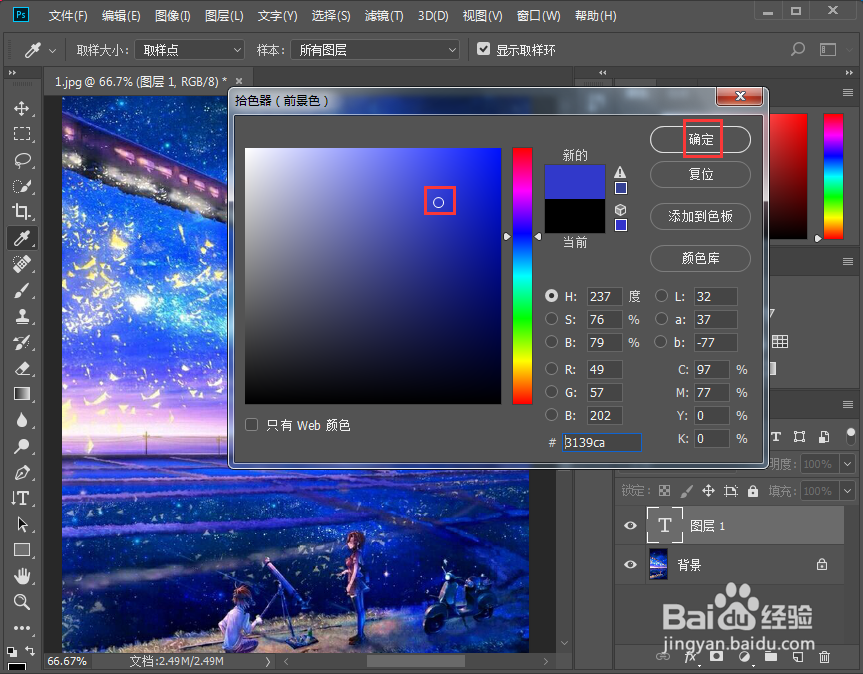863x674 pixels.
Task: Open the 编辑(E) menu
Action: (x=121, y=16)
